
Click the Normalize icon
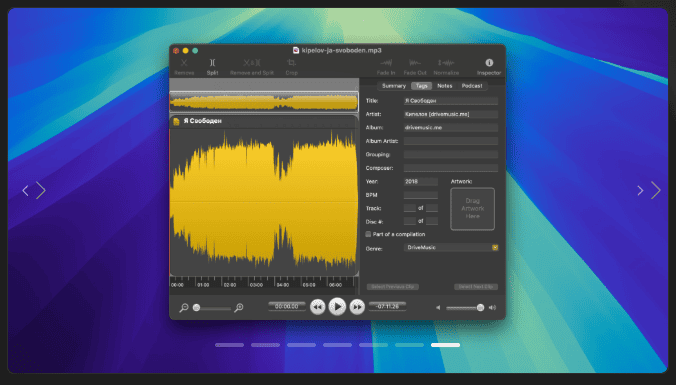point(446,63)
